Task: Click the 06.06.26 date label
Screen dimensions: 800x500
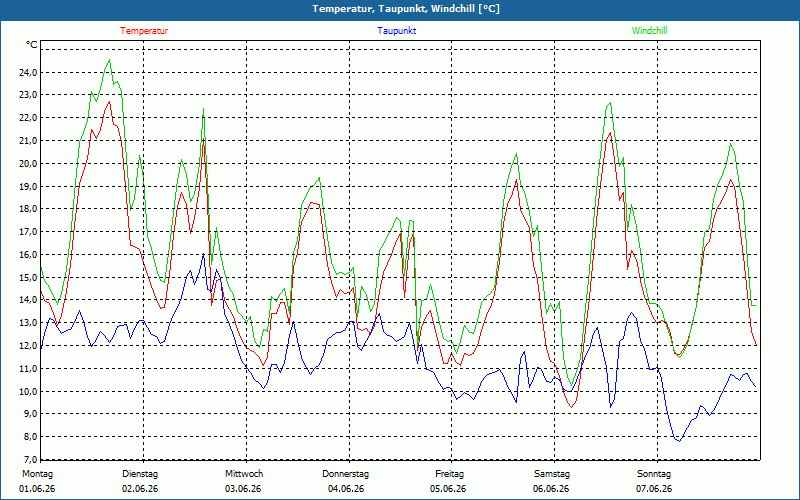Action: tap(551, 489)
